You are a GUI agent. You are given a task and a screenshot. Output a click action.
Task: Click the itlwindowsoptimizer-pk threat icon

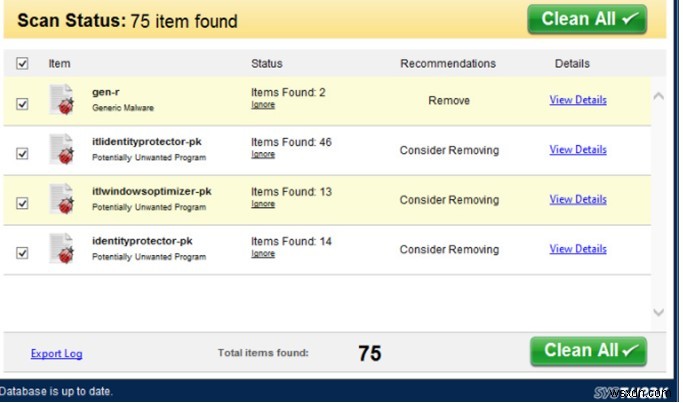[x=62, y=199]
